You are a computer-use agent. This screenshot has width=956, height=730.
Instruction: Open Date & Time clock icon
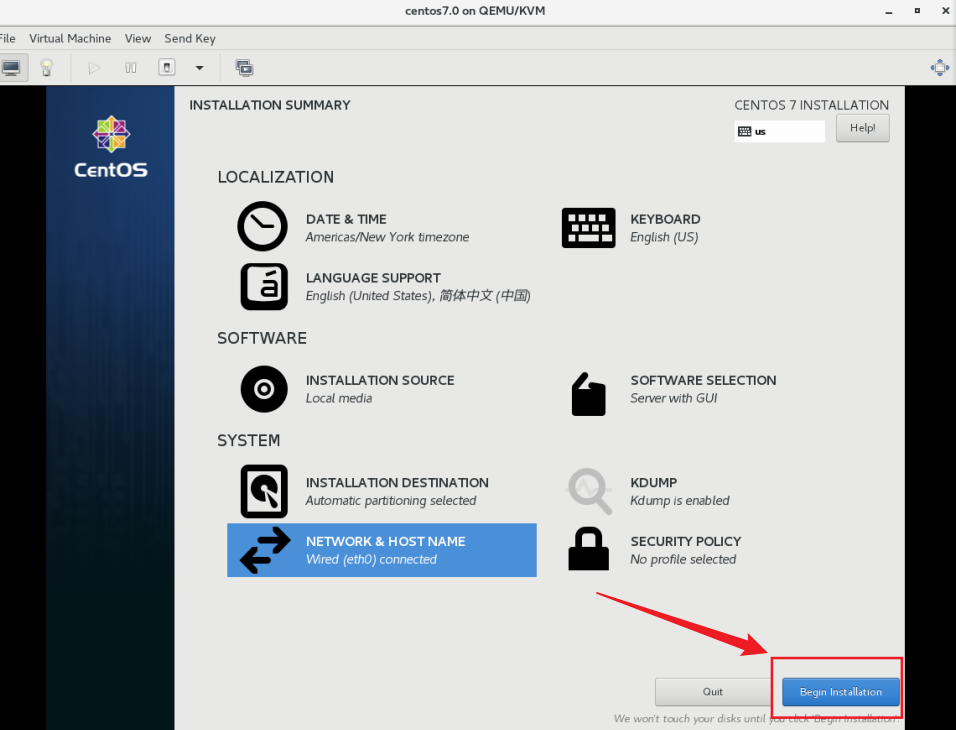[x=262, y=227]
